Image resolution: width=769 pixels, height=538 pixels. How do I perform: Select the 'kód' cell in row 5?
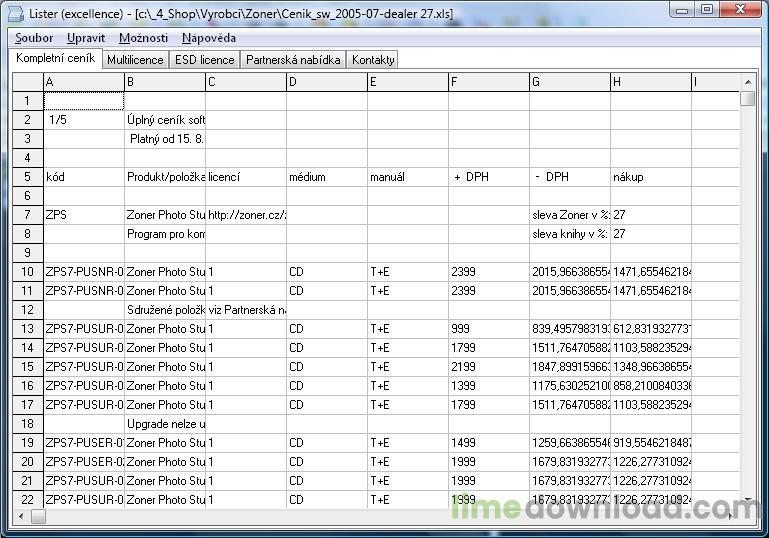pos(84,177)
